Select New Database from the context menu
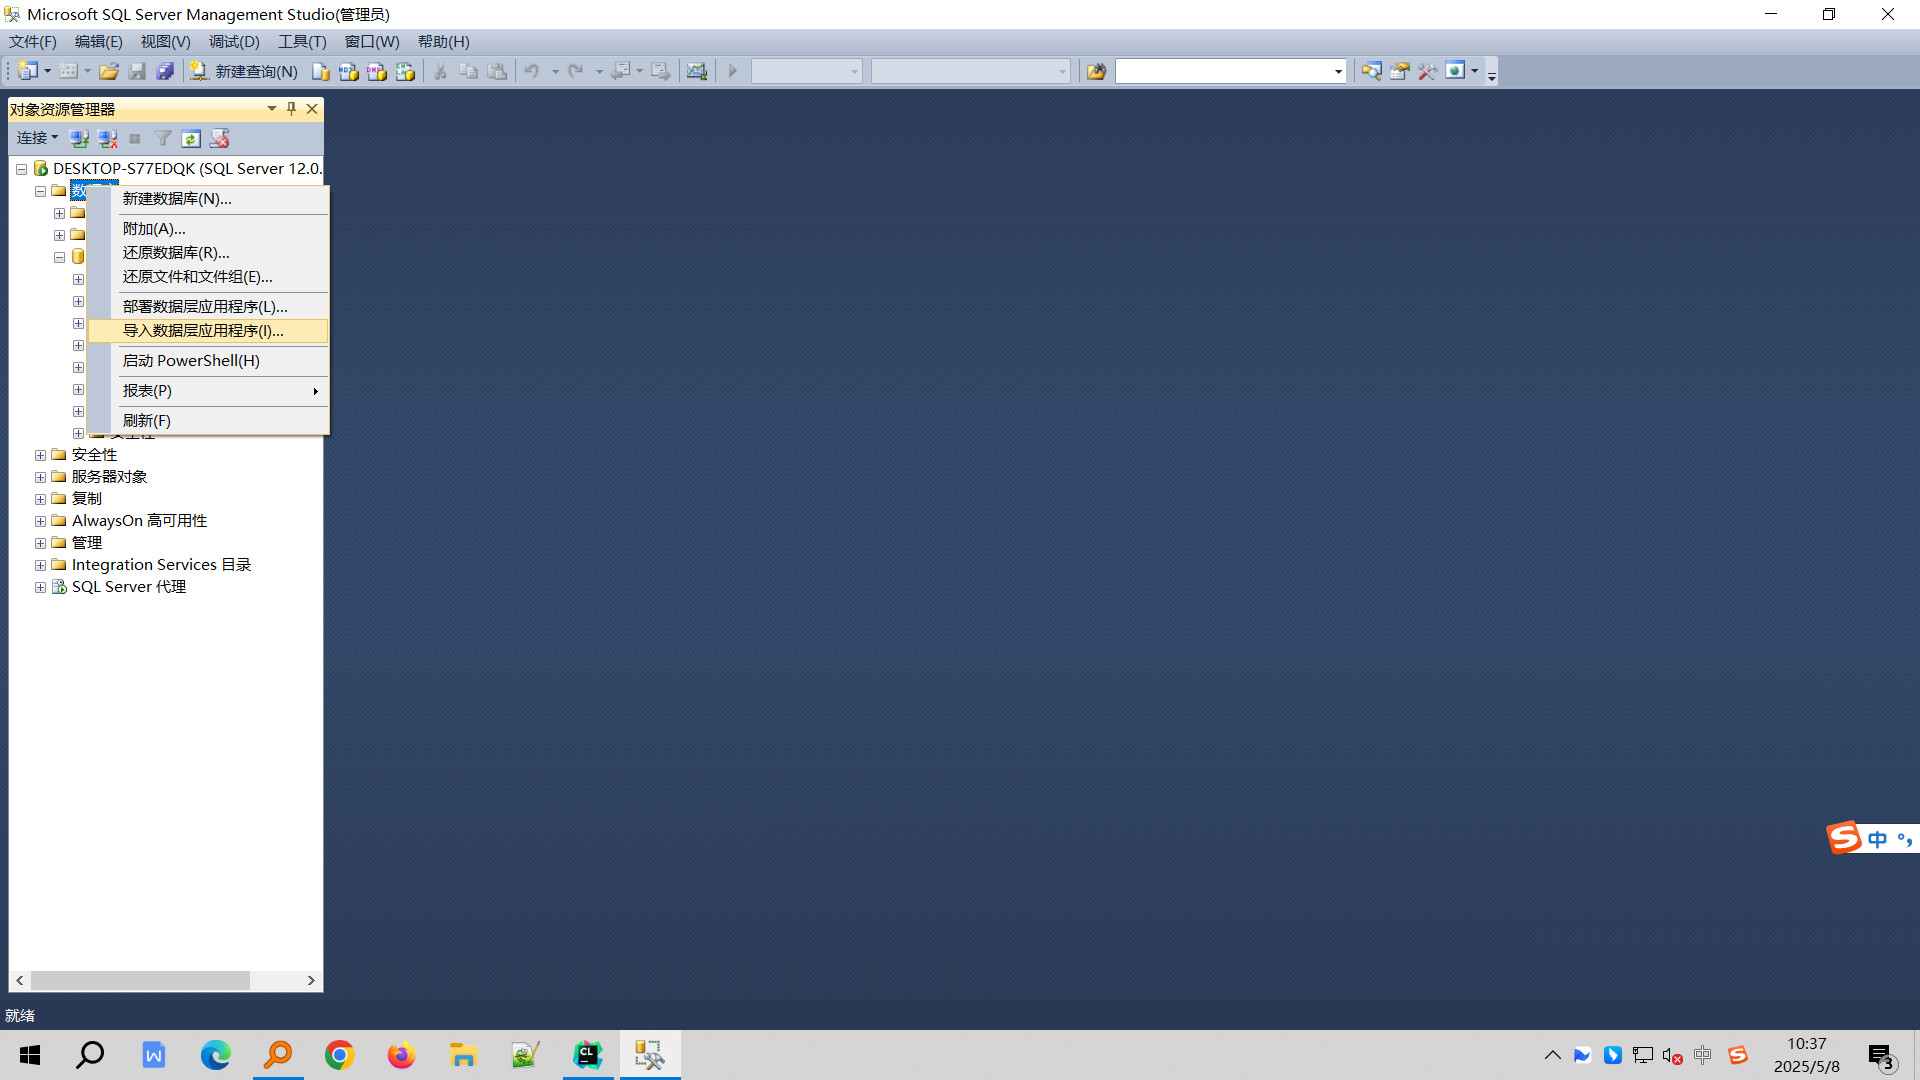This screenshot has height=1080, width=1920. (x=177, y=199)
